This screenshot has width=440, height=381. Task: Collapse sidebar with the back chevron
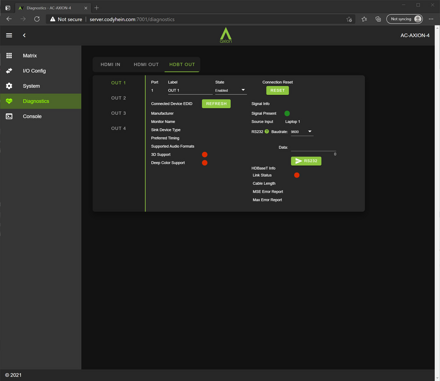[x=24, y=35]
